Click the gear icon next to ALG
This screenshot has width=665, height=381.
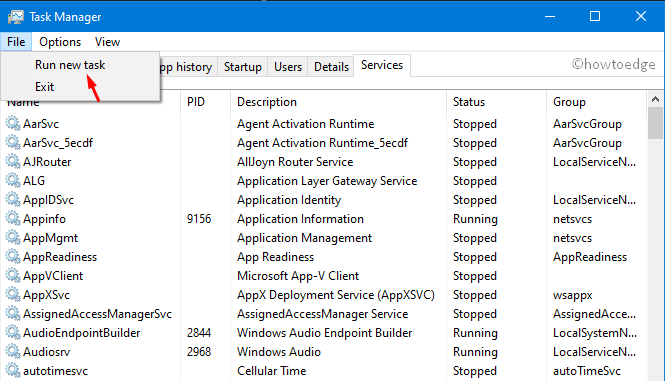pos(13,181)
